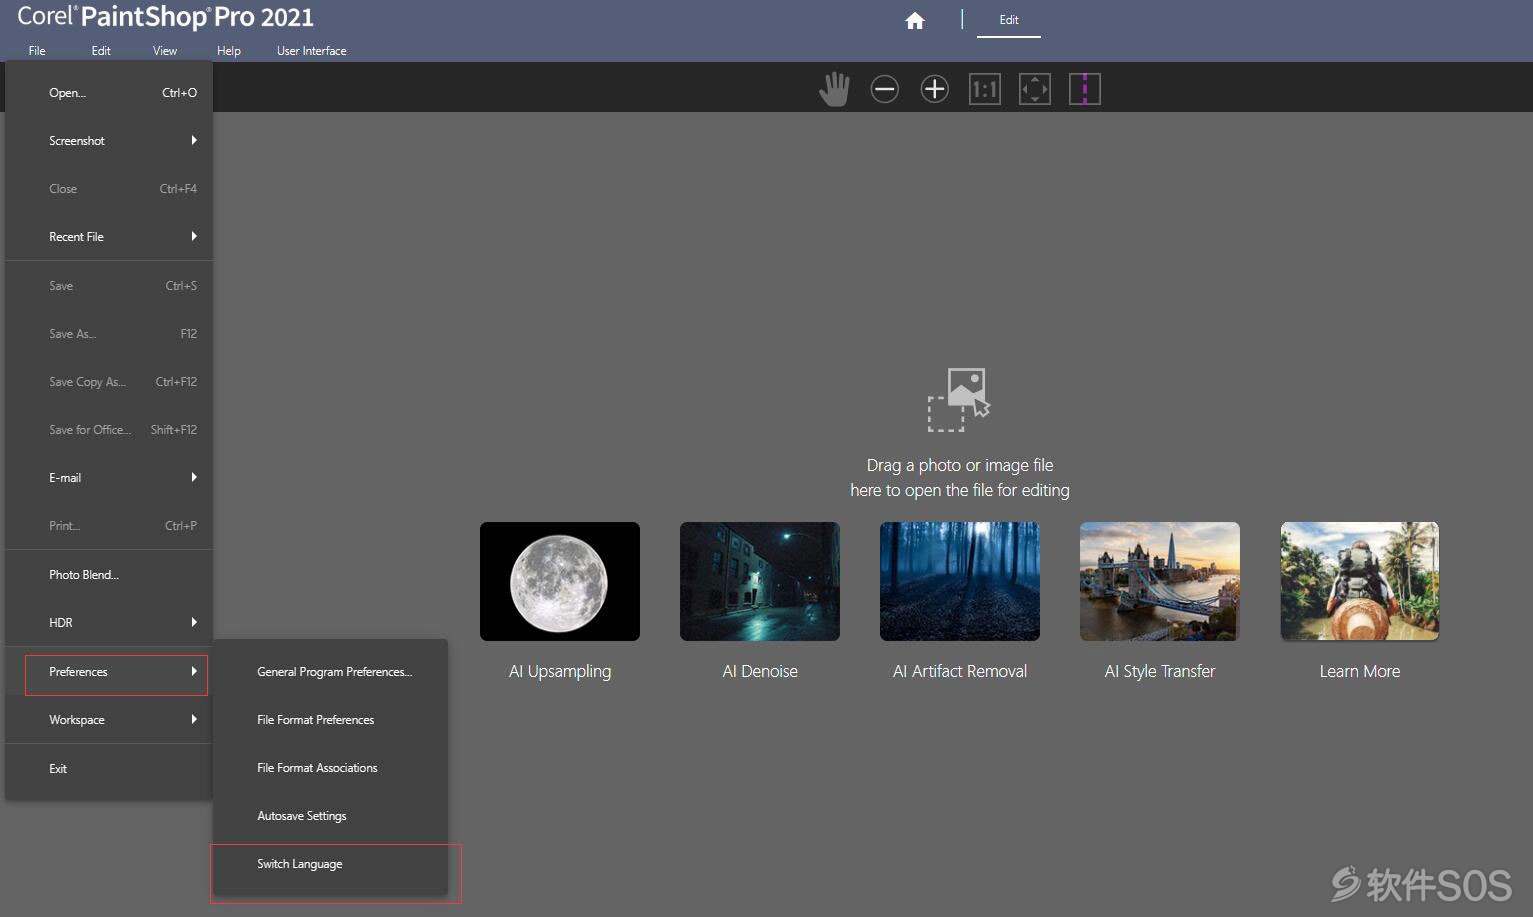Select the Pan hand tool
The width and height of the screenshot is (1533, 917).
coord(834,89)
